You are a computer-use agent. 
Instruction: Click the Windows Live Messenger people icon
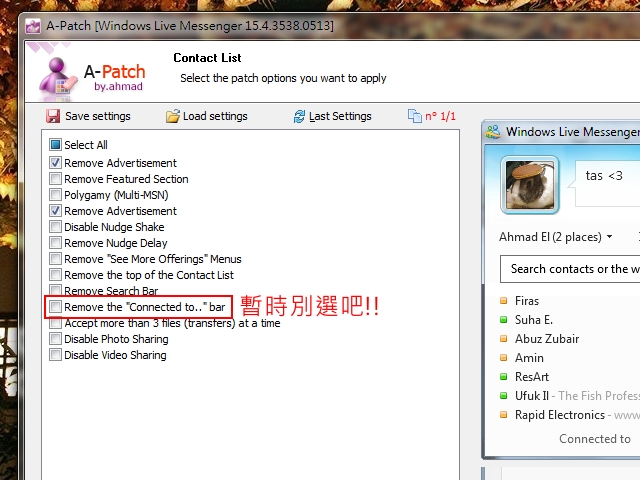click(x=493, y=132)
